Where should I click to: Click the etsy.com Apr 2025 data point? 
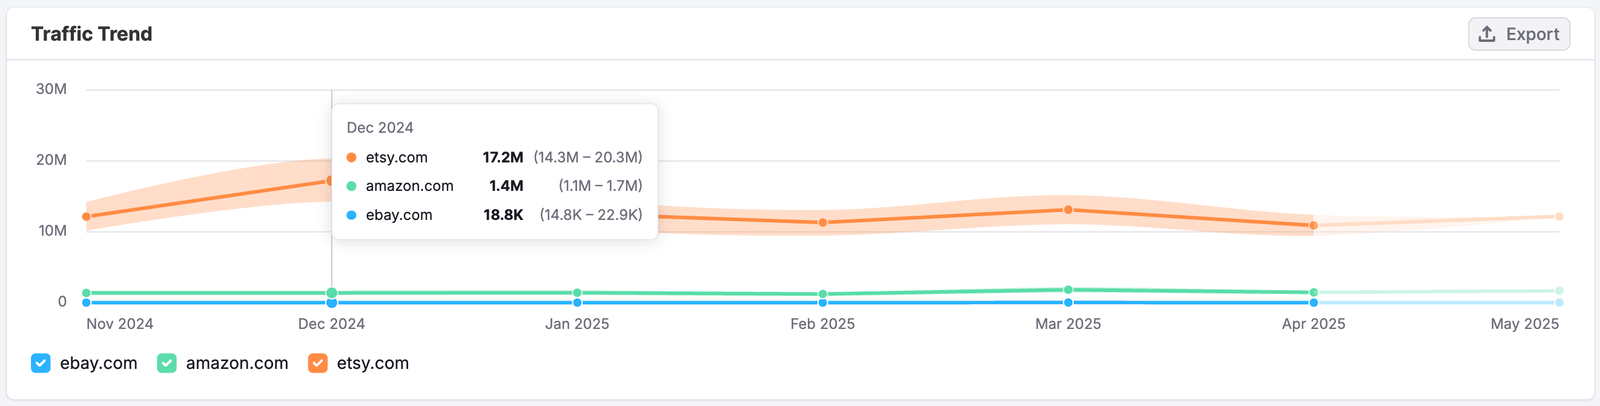[1313, 225]
